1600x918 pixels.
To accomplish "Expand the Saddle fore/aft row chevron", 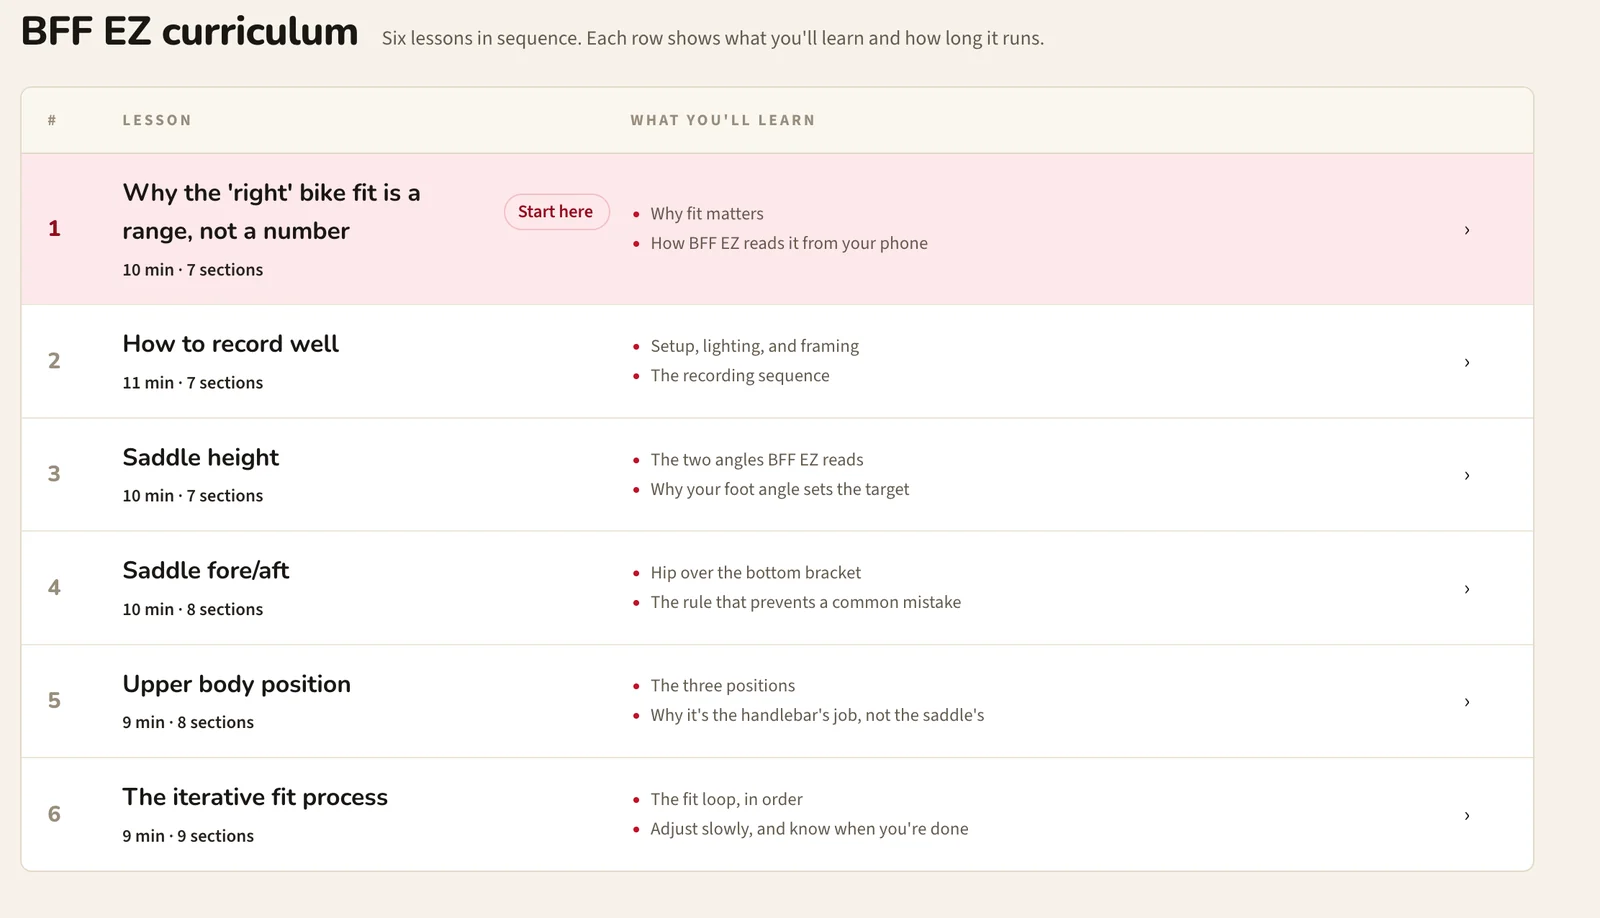I will tap(1467, 589).
